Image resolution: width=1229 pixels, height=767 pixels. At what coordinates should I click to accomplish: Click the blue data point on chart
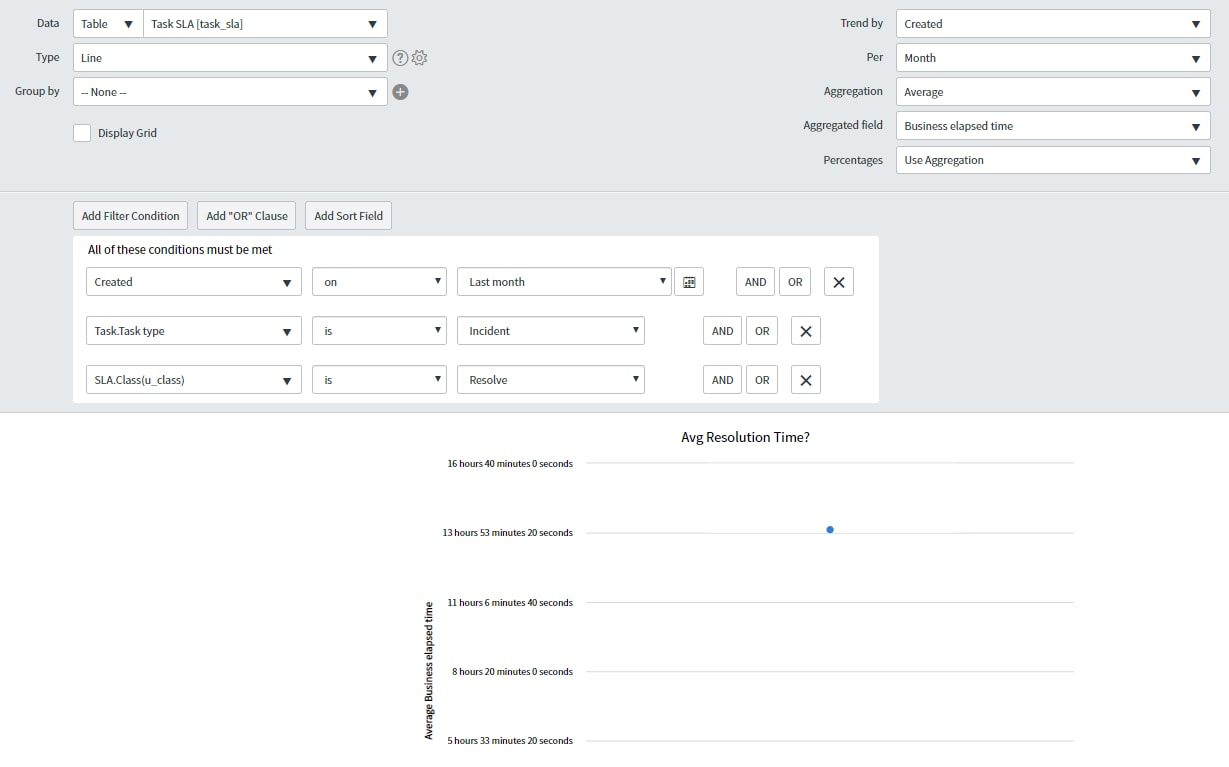point(830,529)
